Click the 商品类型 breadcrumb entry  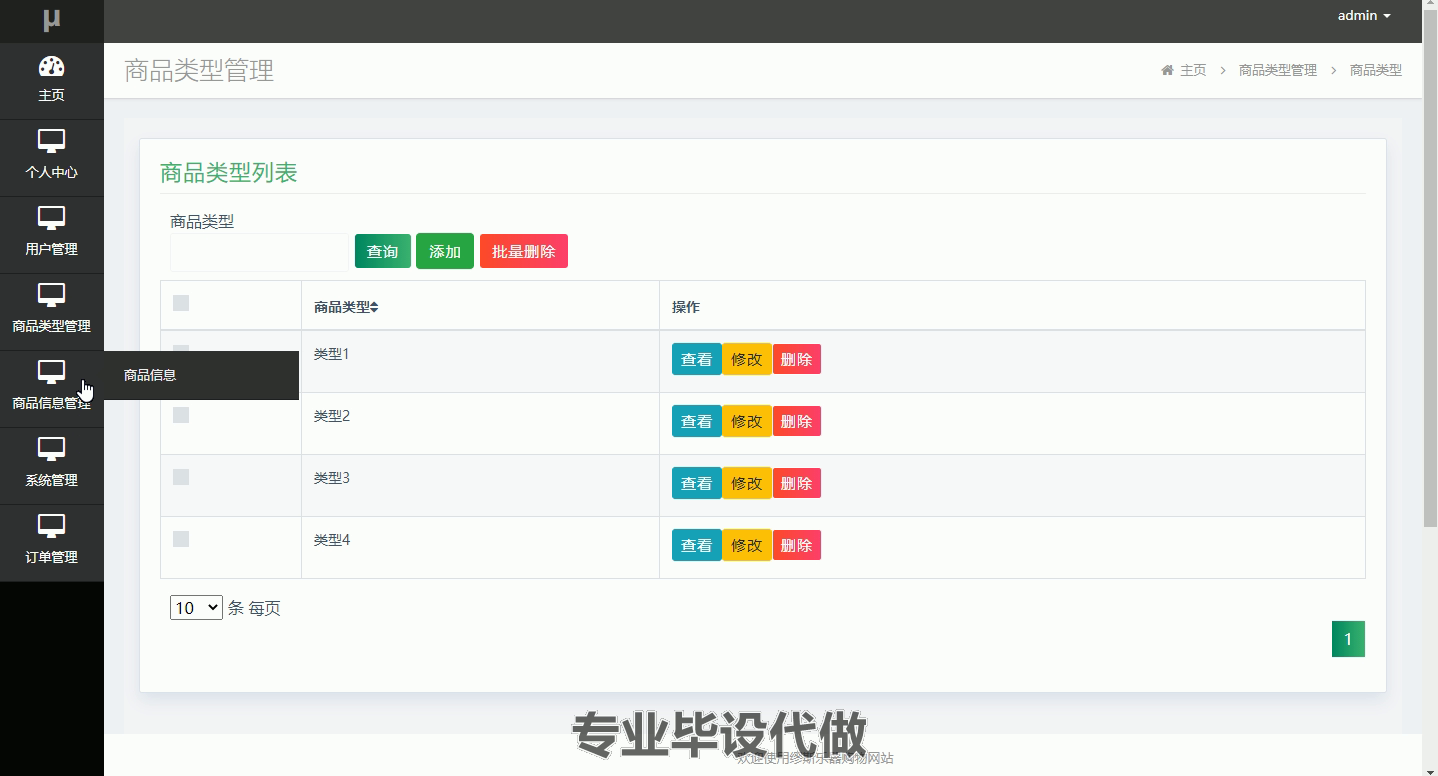click(x=1376, y=70)
